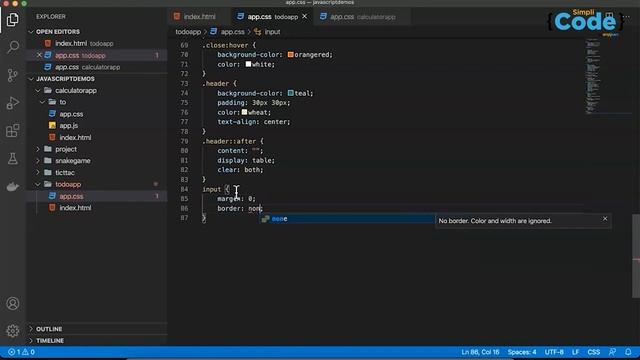Viewport: 640px width, 360px height.
Task: Collapse the to folder
Action: pyautogui.click(x=42, y=102)
